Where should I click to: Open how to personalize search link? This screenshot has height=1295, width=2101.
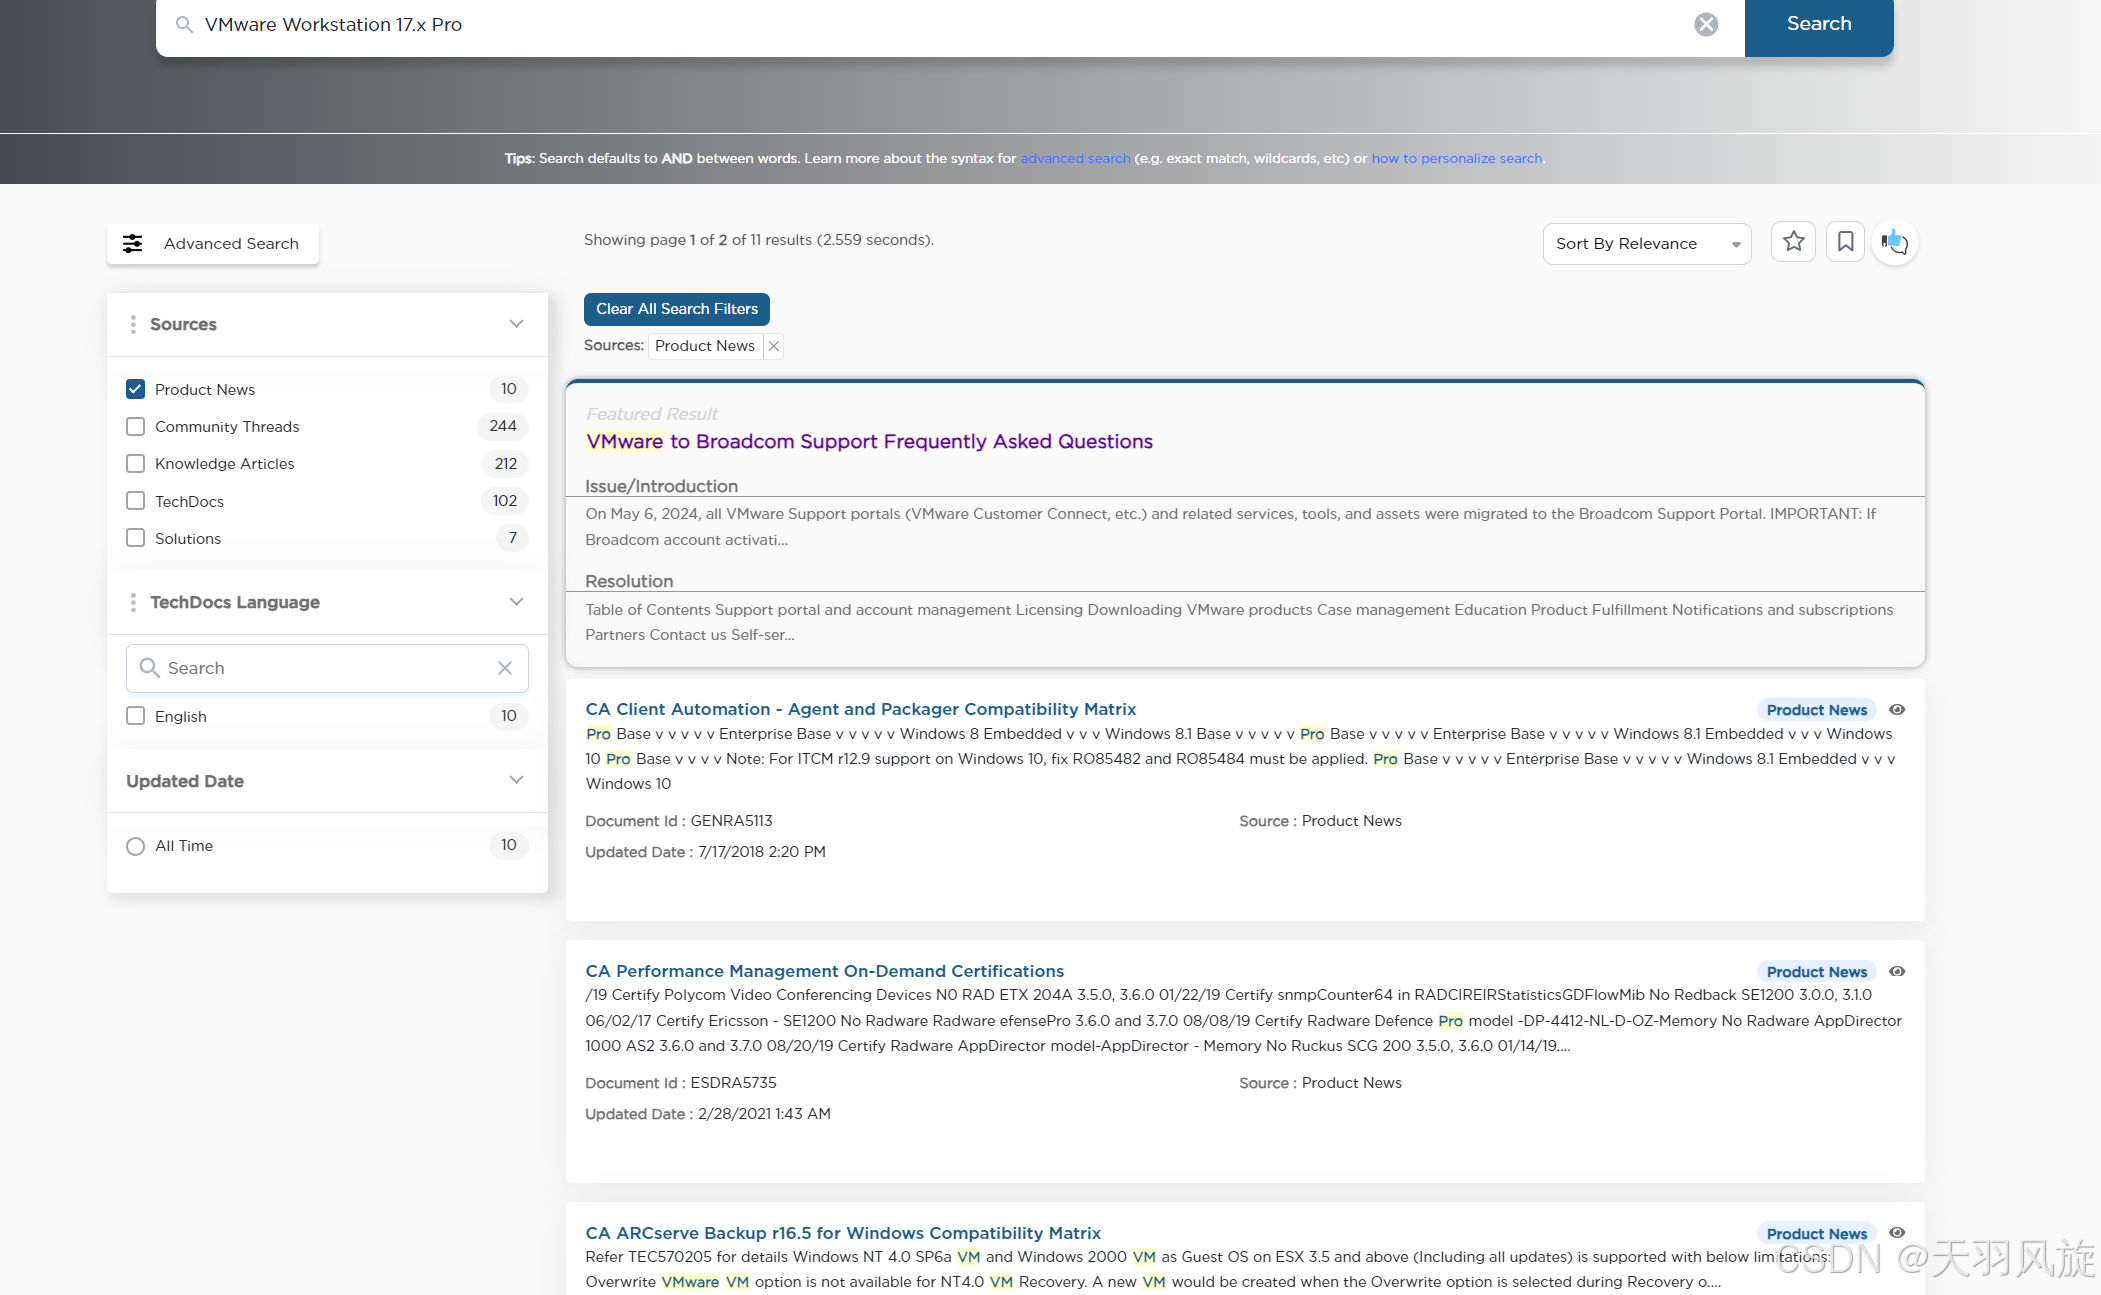click(1456, 158)
